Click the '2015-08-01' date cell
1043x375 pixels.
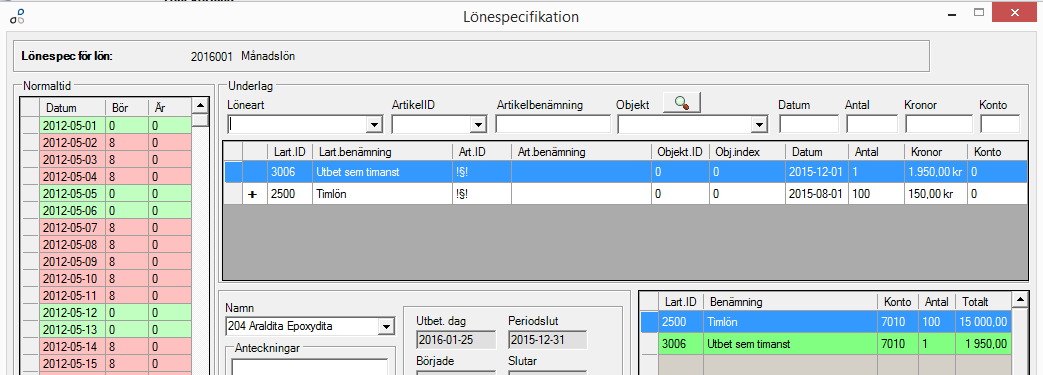pyautogui.click(x=817, y=193)
